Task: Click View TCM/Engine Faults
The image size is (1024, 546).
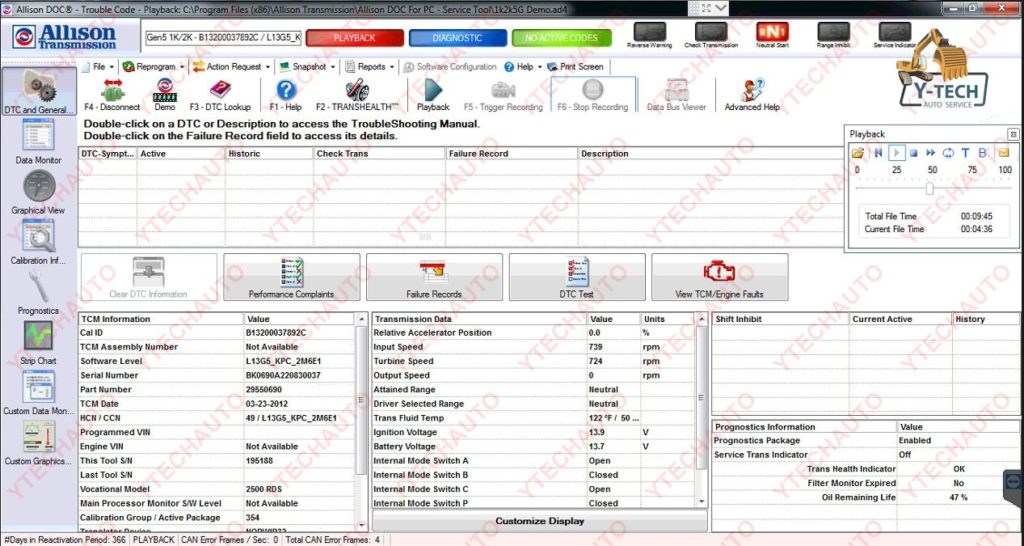Action: 719,278
